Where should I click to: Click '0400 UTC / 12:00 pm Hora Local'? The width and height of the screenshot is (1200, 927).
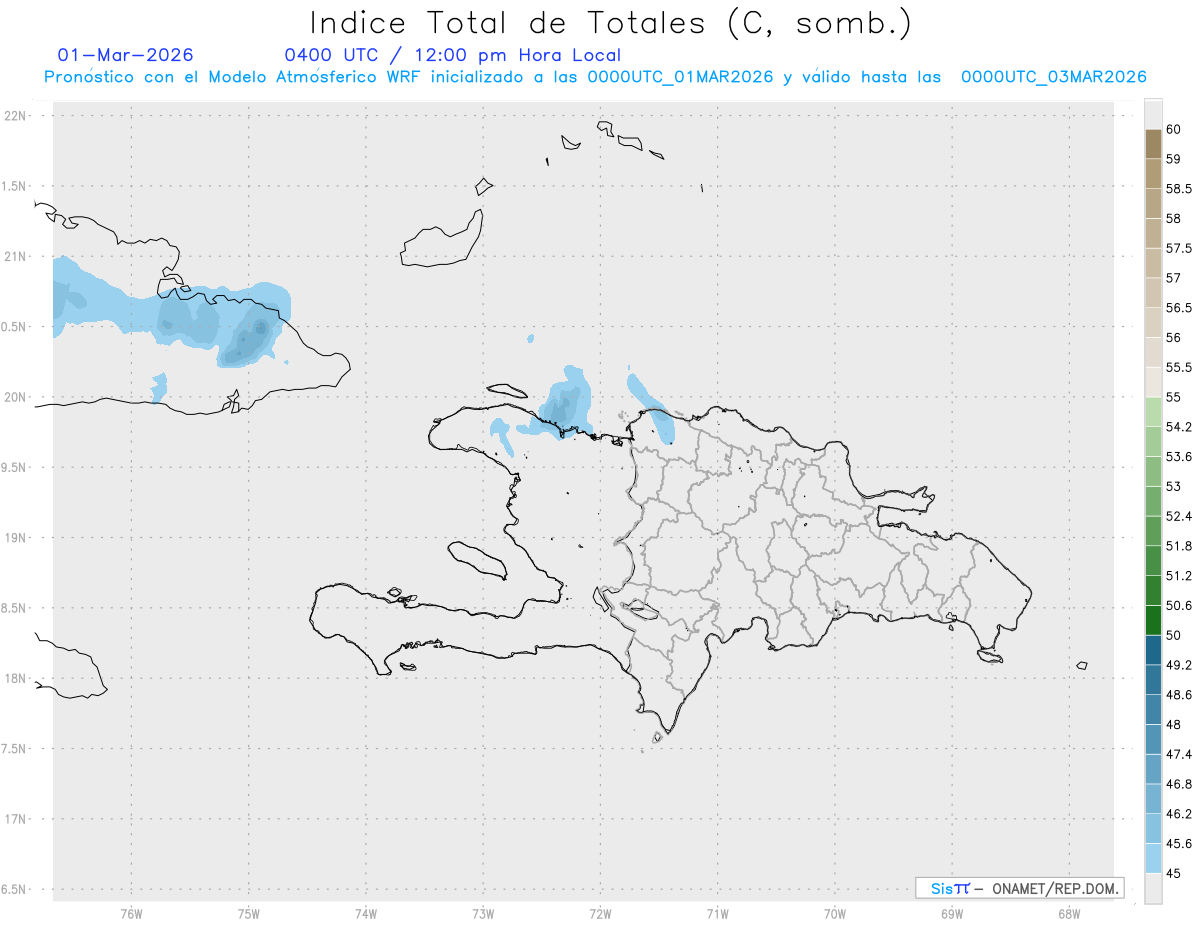pyautogui.click(x=453, y=55)
